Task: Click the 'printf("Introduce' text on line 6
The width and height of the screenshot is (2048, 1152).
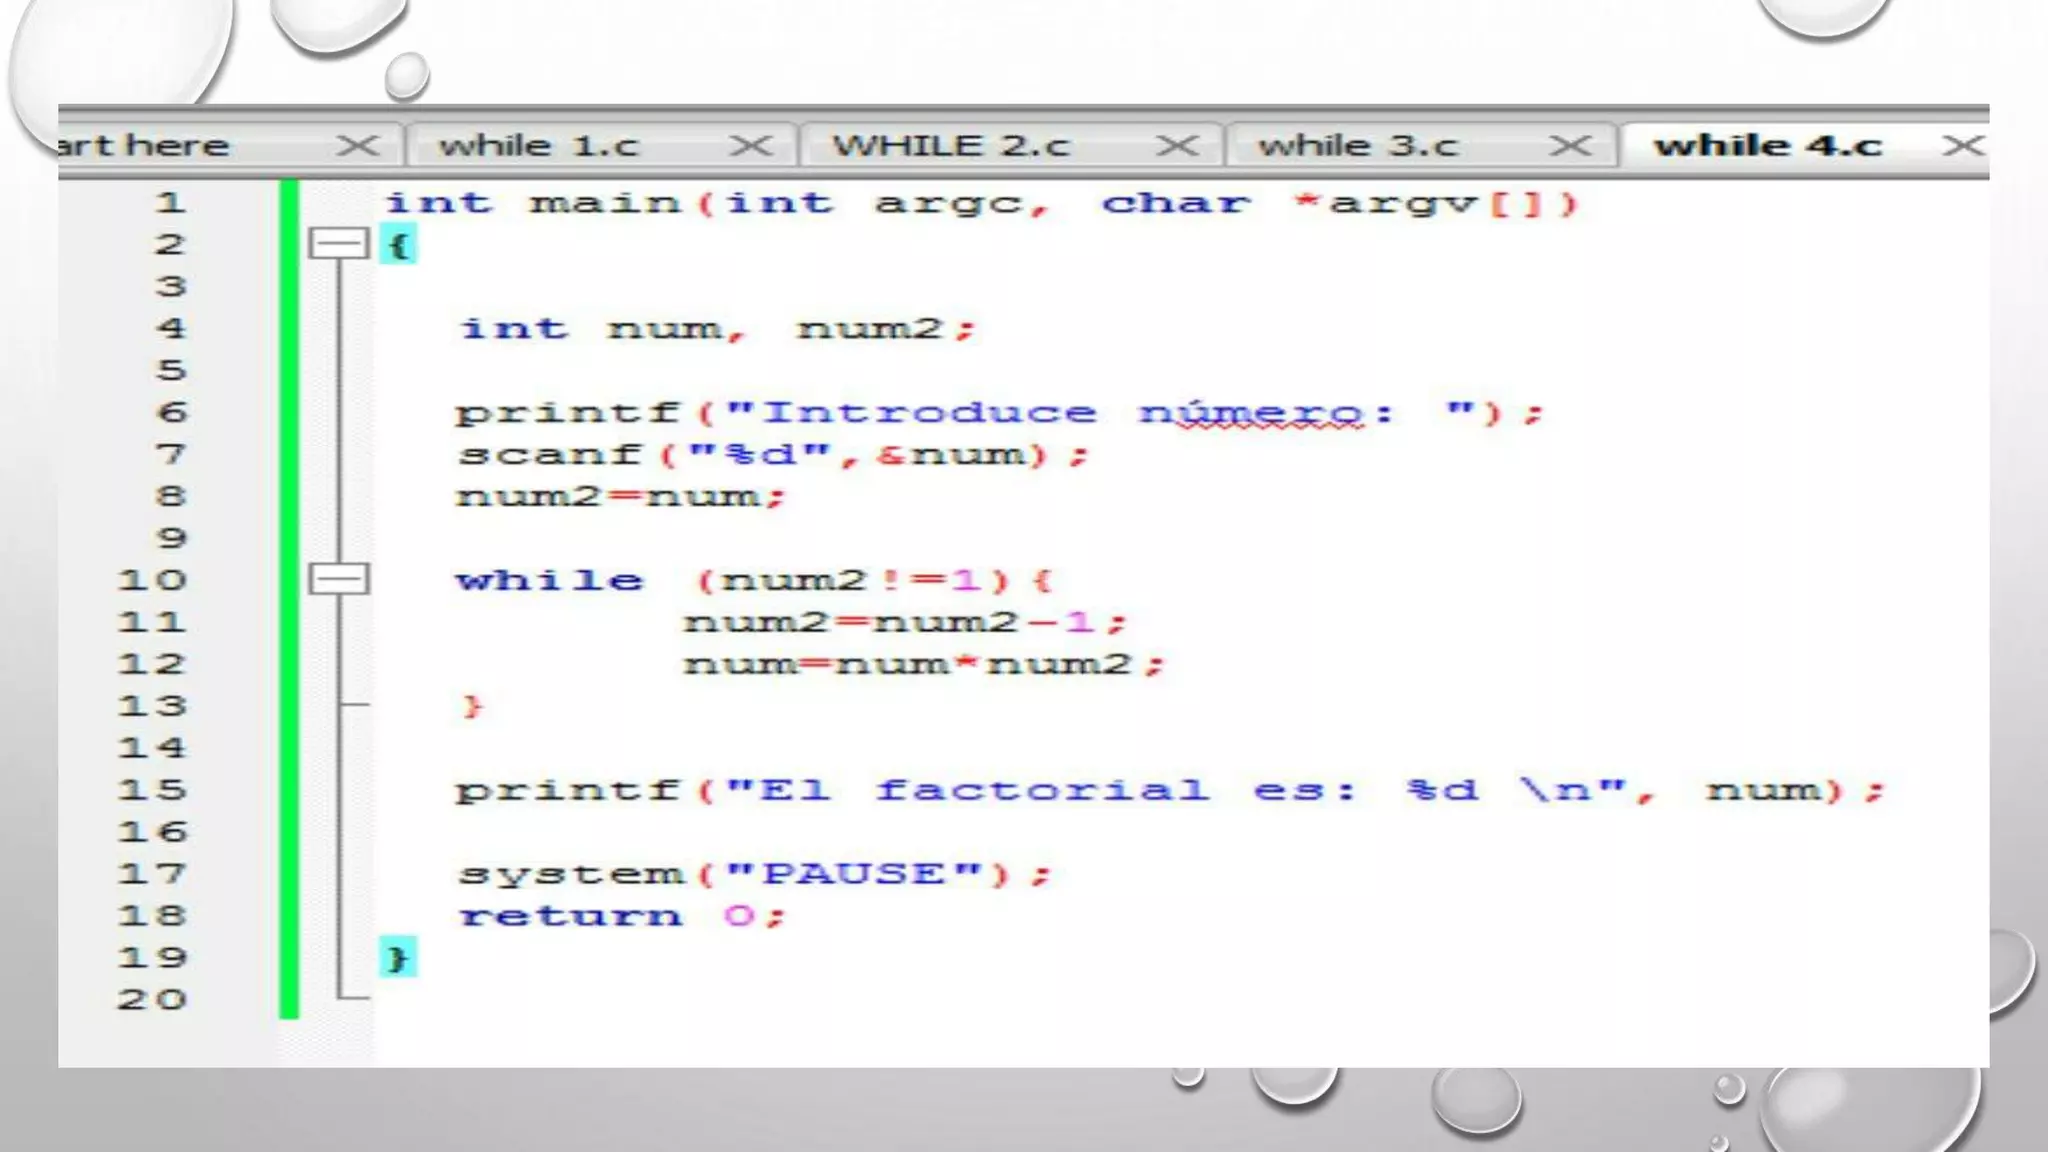Action: (x=775, y=413)
